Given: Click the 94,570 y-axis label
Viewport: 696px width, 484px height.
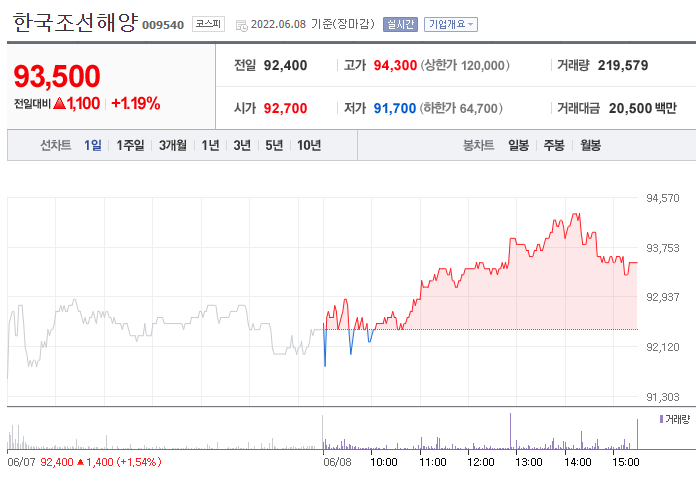Looking at the screenshot, I should pyautogui.click(x=663, y=198).
